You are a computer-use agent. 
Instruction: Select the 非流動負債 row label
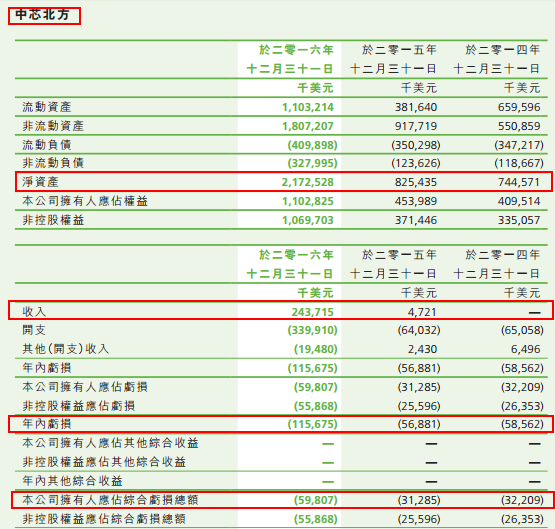(53, 163)
